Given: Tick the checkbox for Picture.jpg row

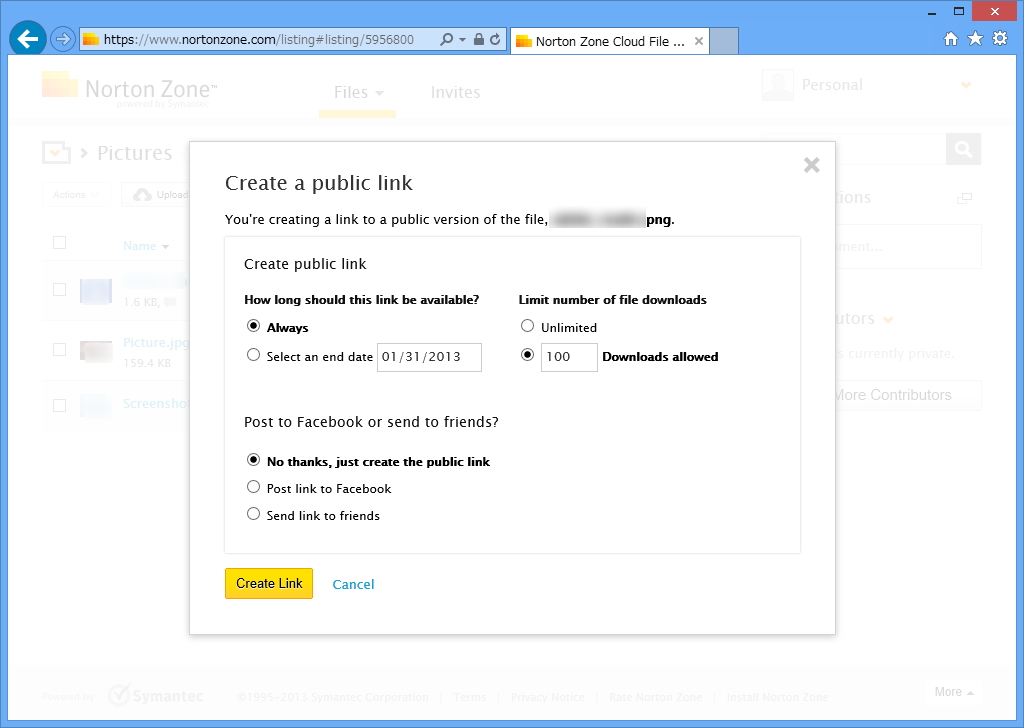Looking at the screenshot, I should [59, 349].
